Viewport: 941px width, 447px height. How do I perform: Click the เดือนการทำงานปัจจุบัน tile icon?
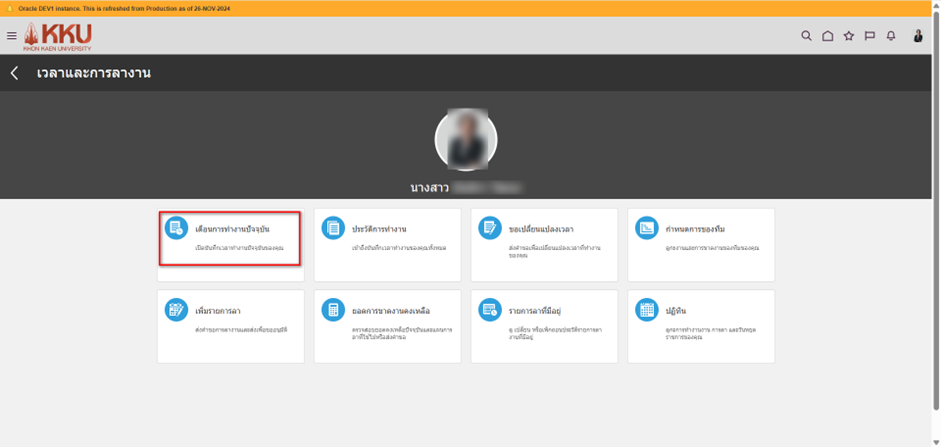(x=176, y=228)
